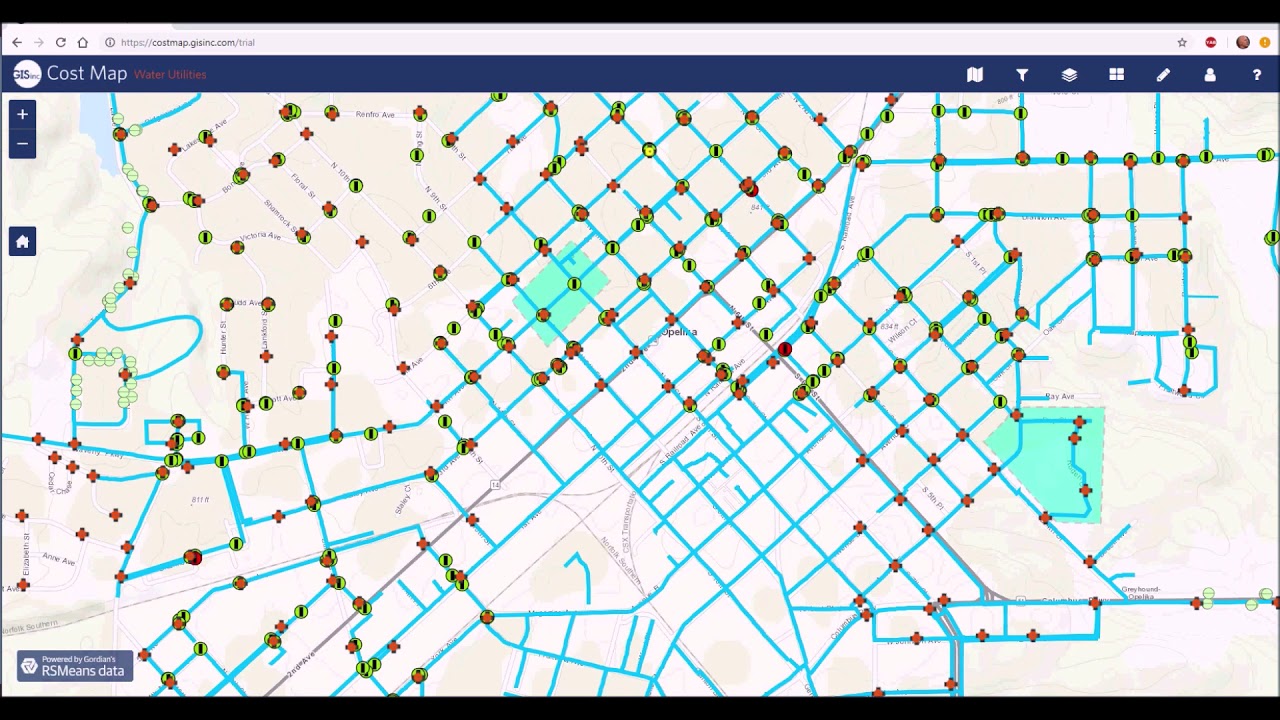Click the Greyhound-Opelika label
This screenshot has width=1280, height=720.
[x=1140, y=593]
